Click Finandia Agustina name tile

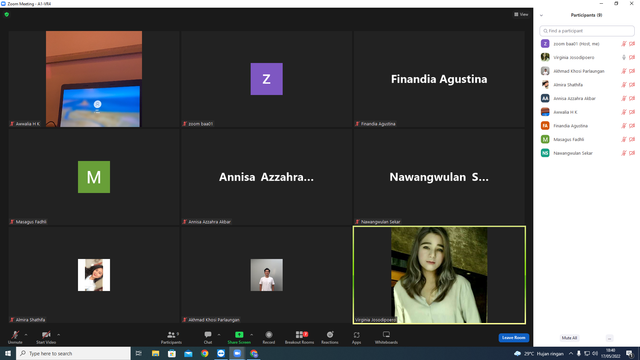pos(439,79)
